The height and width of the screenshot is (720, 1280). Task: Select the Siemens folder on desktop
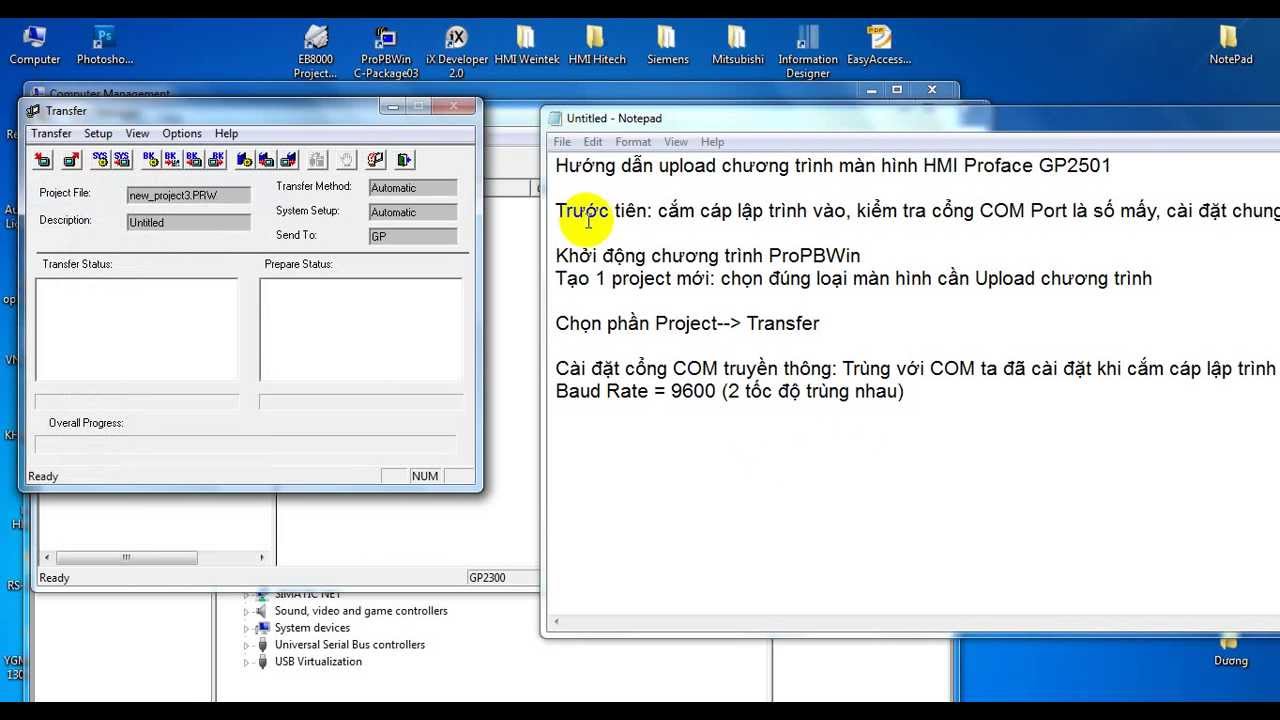(667, 46)
